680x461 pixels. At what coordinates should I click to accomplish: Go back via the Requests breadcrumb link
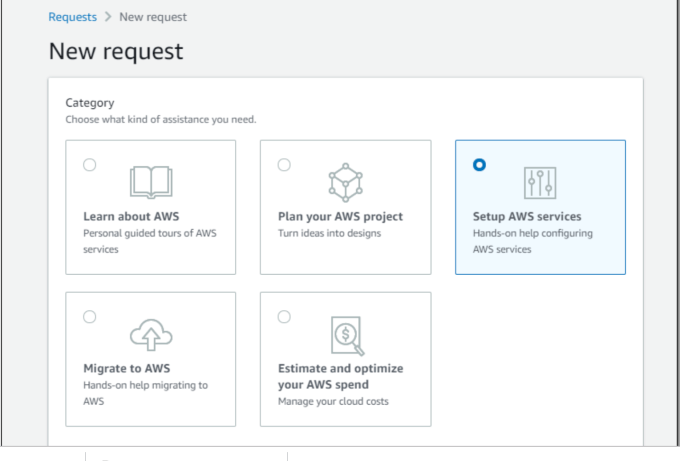pos(73,17)
